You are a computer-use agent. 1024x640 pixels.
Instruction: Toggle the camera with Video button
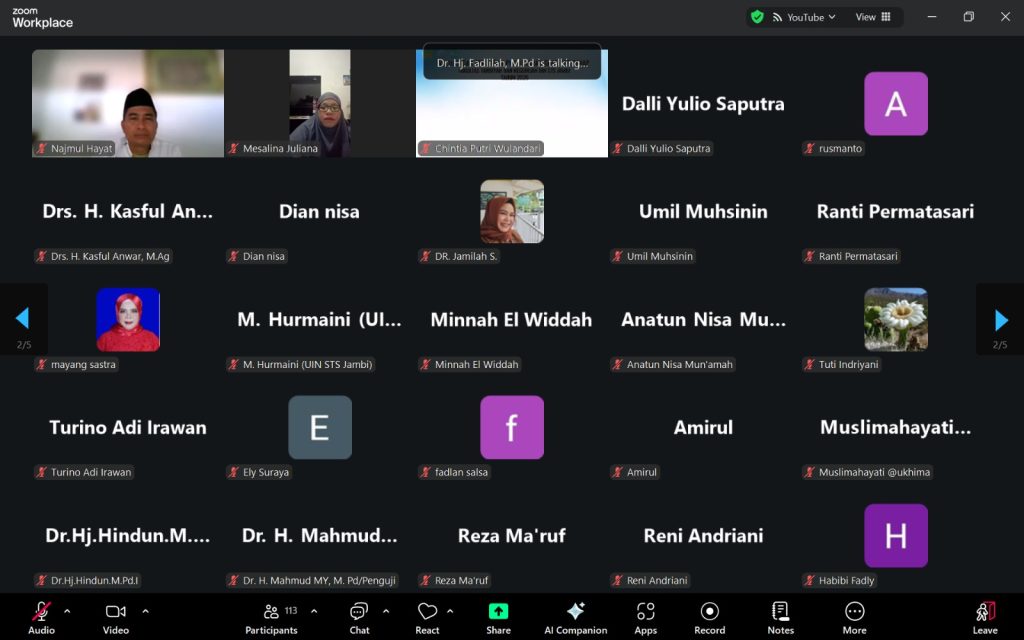tap(115, 617)
